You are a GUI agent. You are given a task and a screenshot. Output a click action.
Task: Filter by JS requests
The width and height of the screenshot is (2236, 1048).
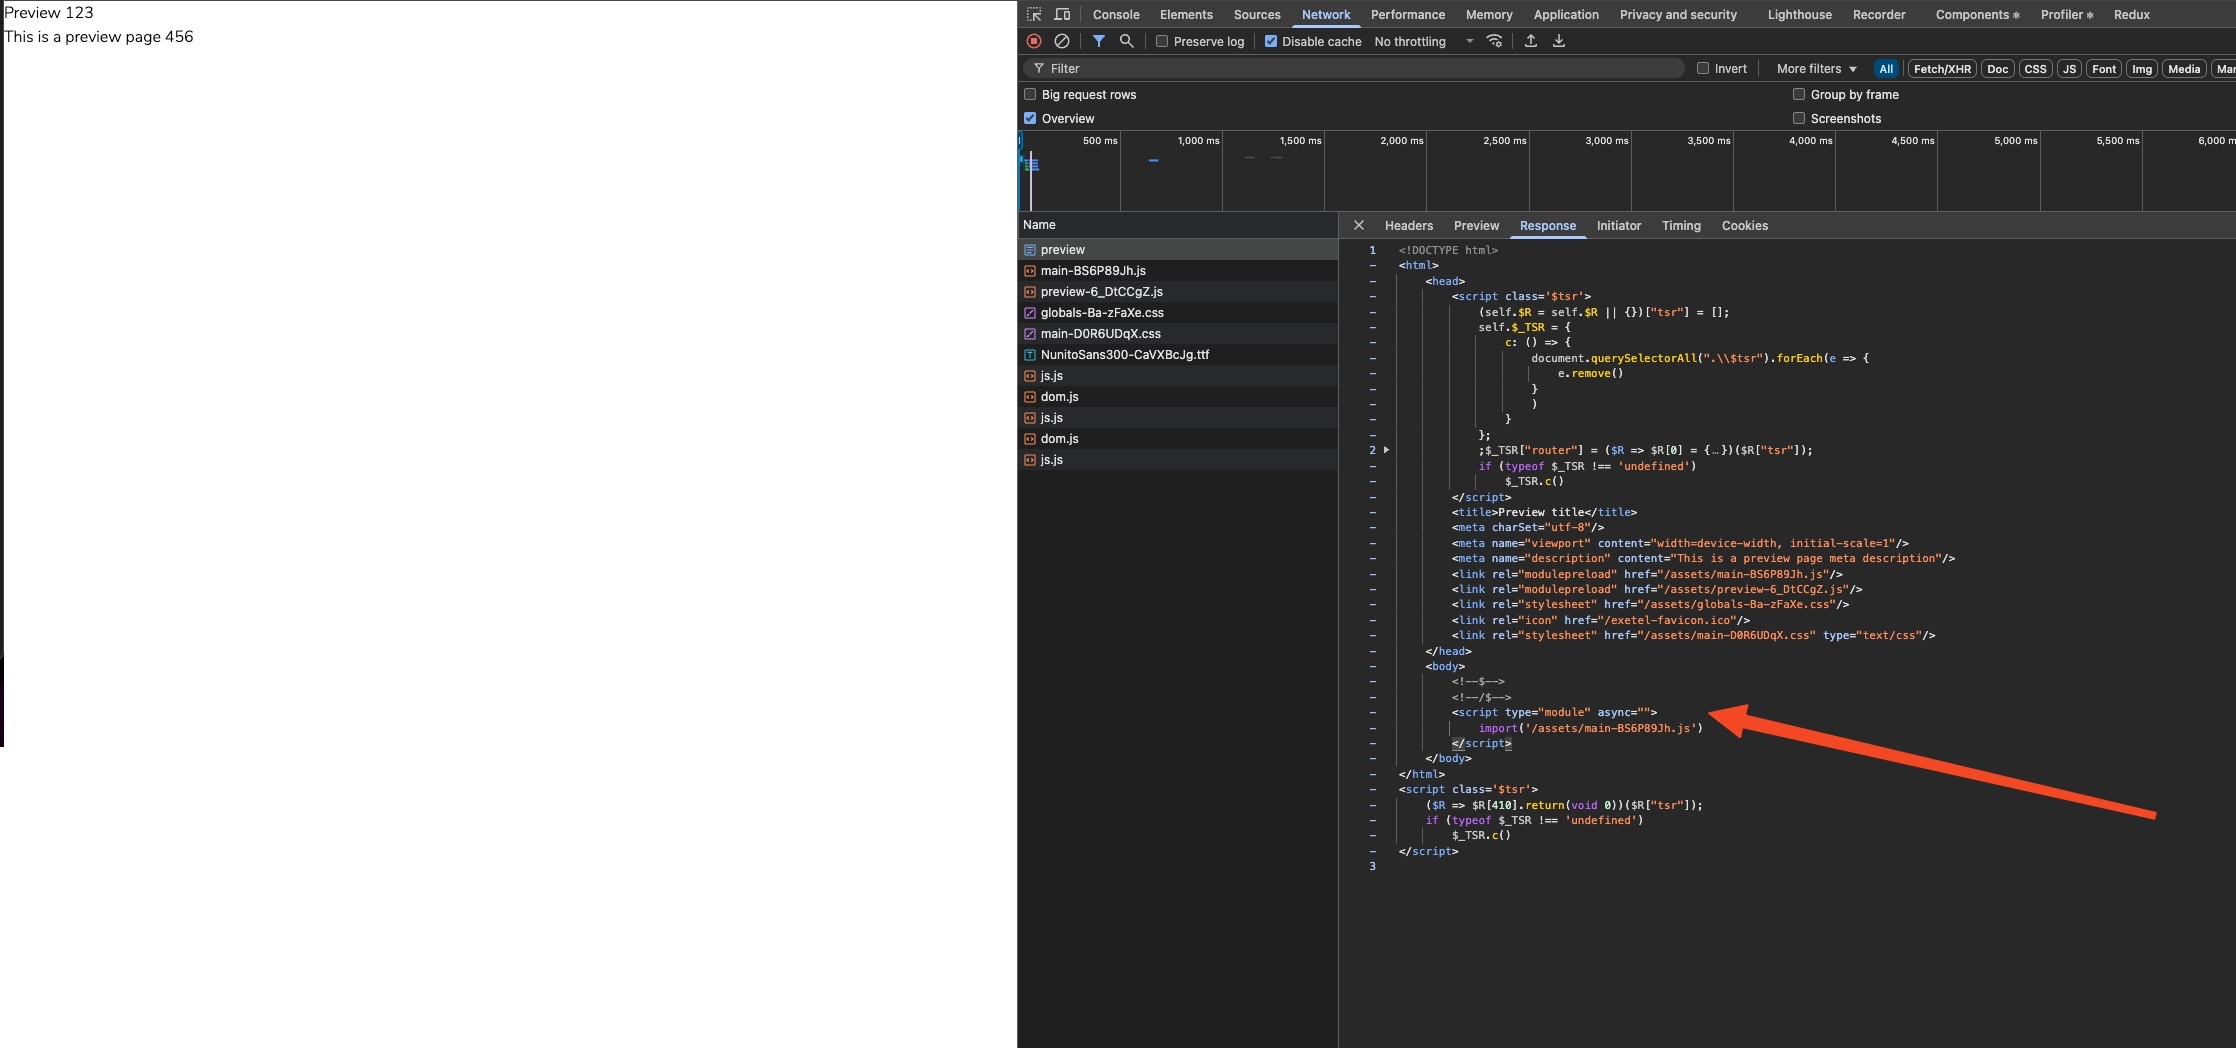tap(2069, 68)
